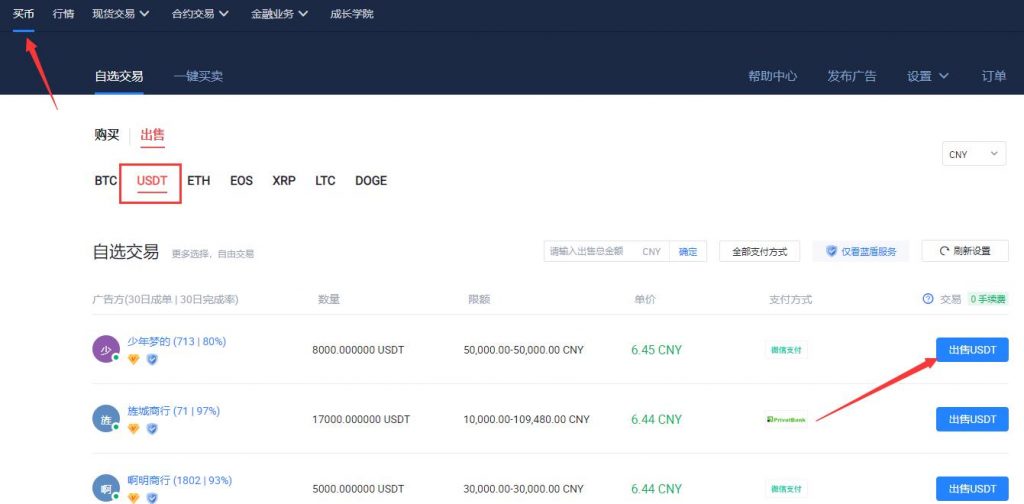Select the DOGE coin tab
The image size is (1024, 504).
[371, 181]
